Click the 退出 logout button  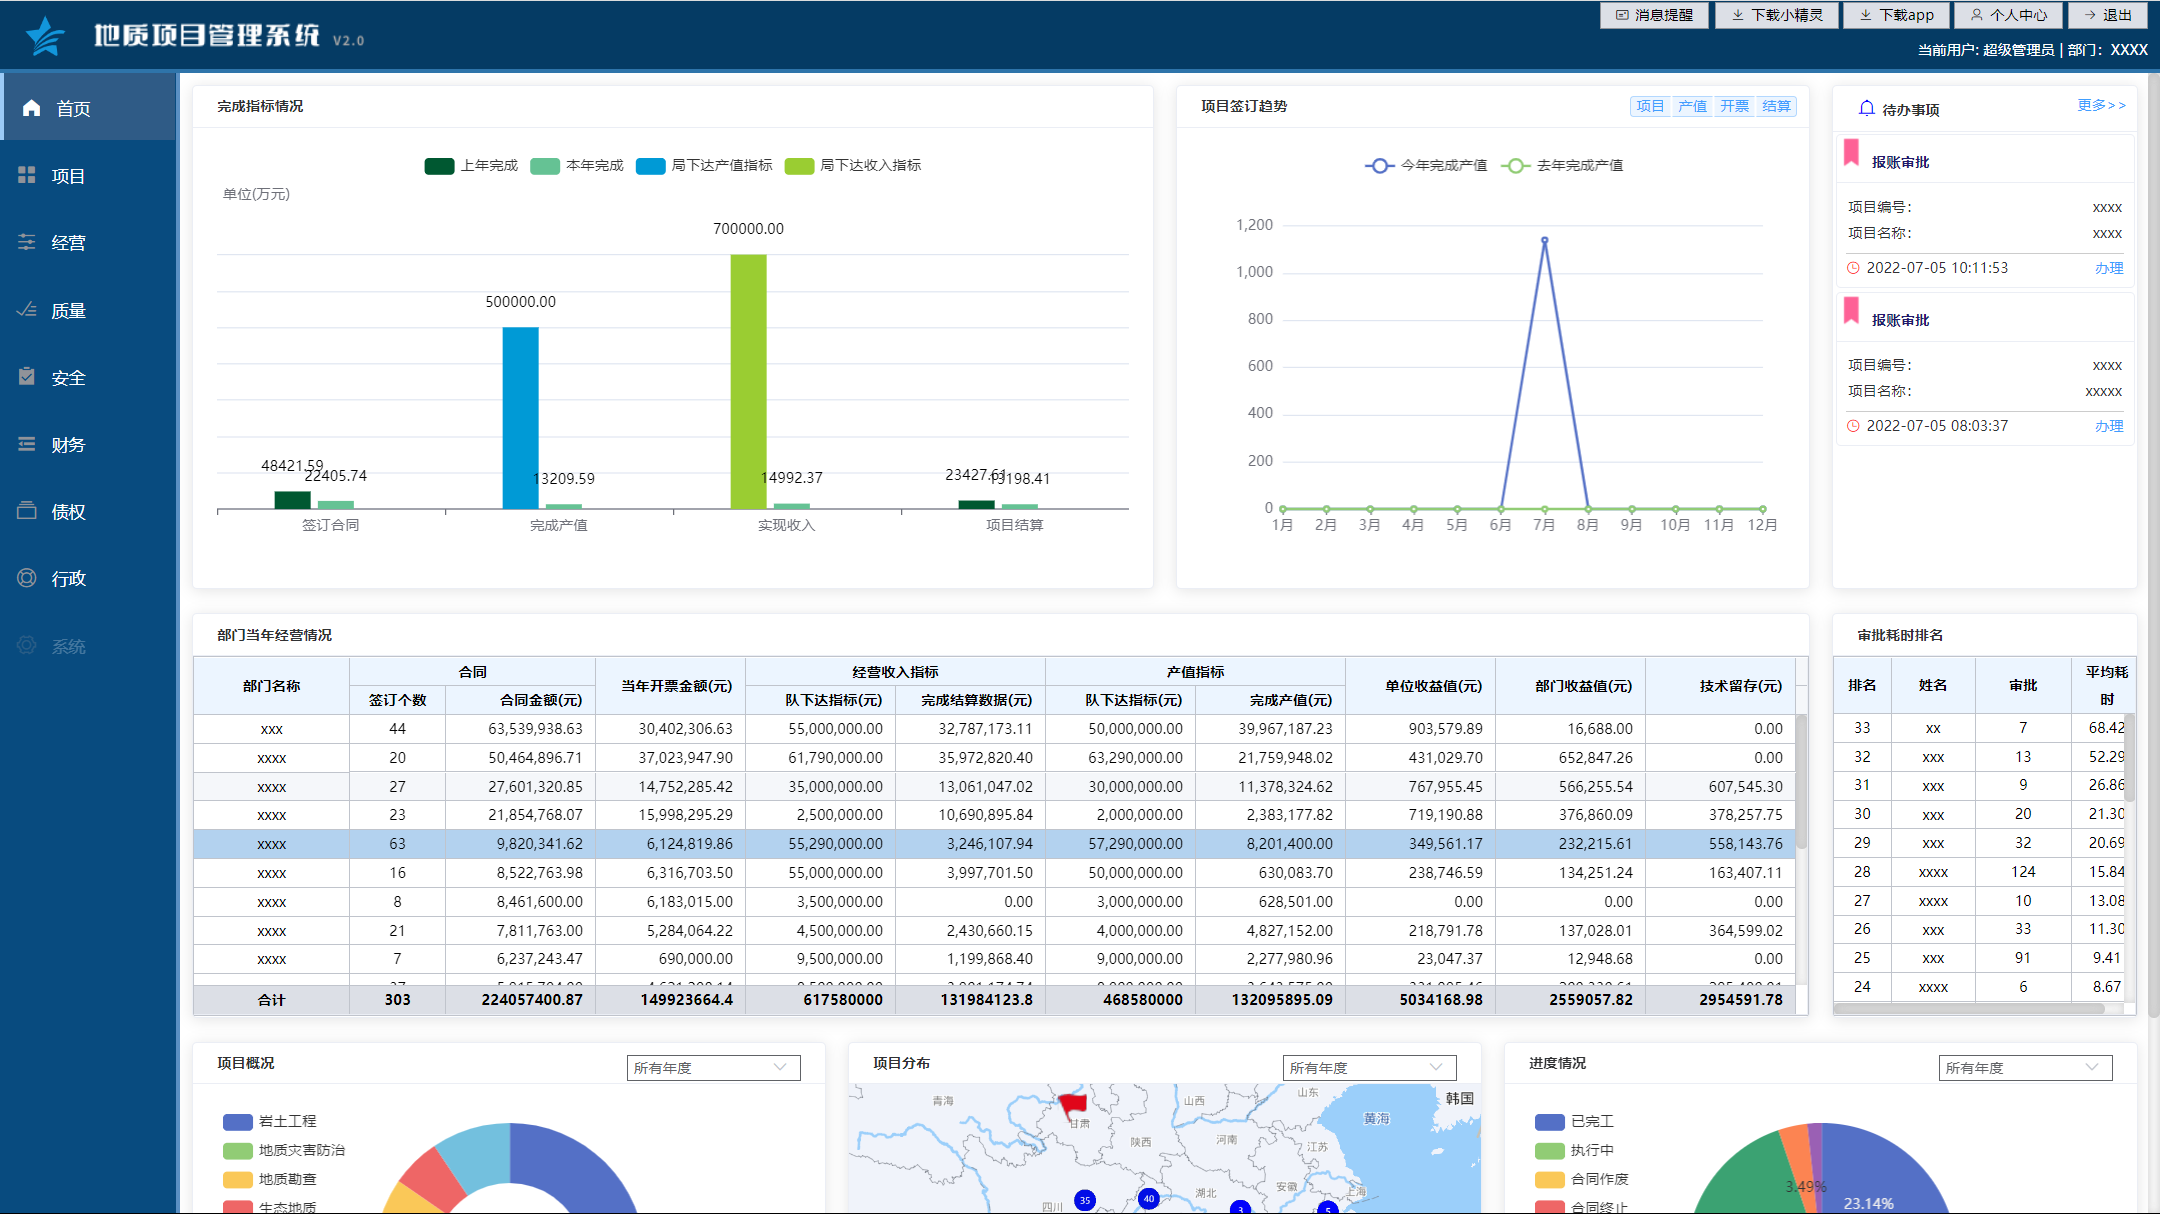pos(2107,15)
